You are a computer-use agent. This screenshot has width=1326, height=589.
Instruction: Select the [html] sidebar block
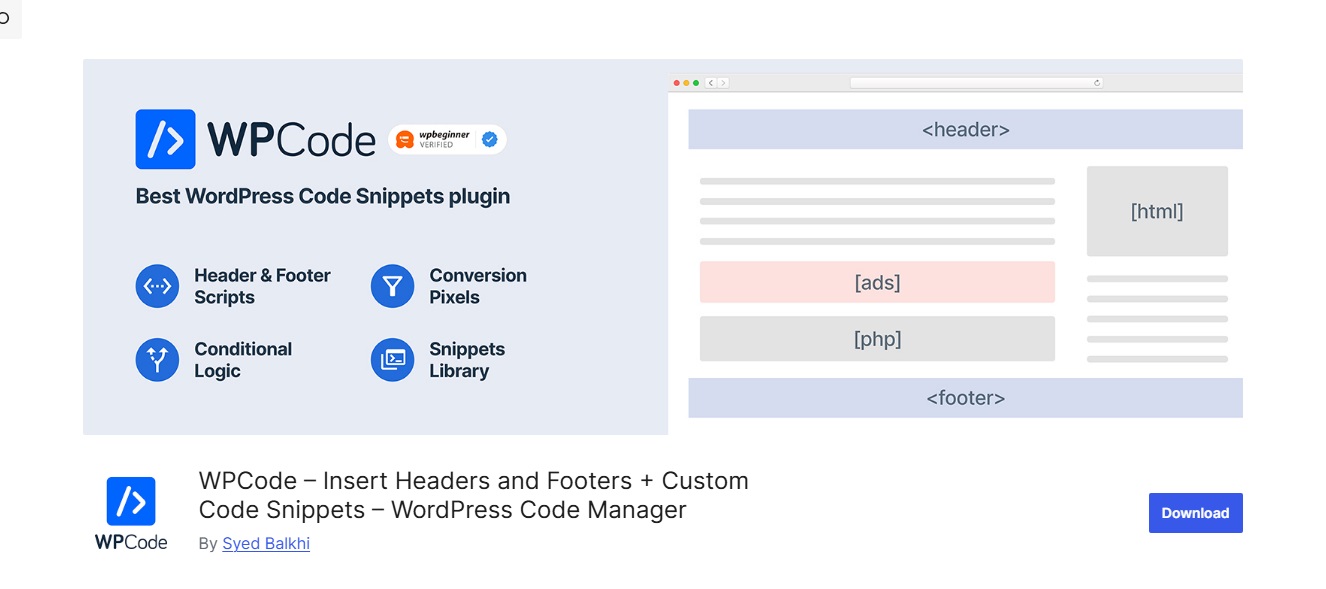(1157, 211)
